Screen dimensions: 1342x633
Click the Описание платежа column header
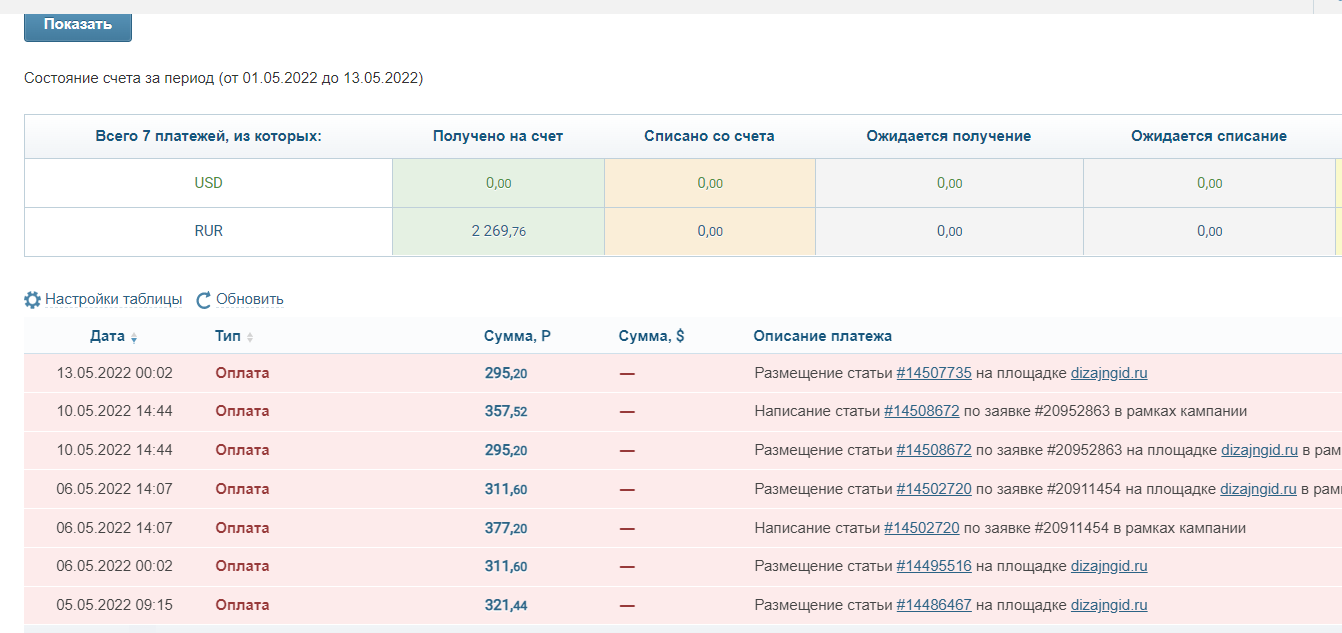(822, 336)
